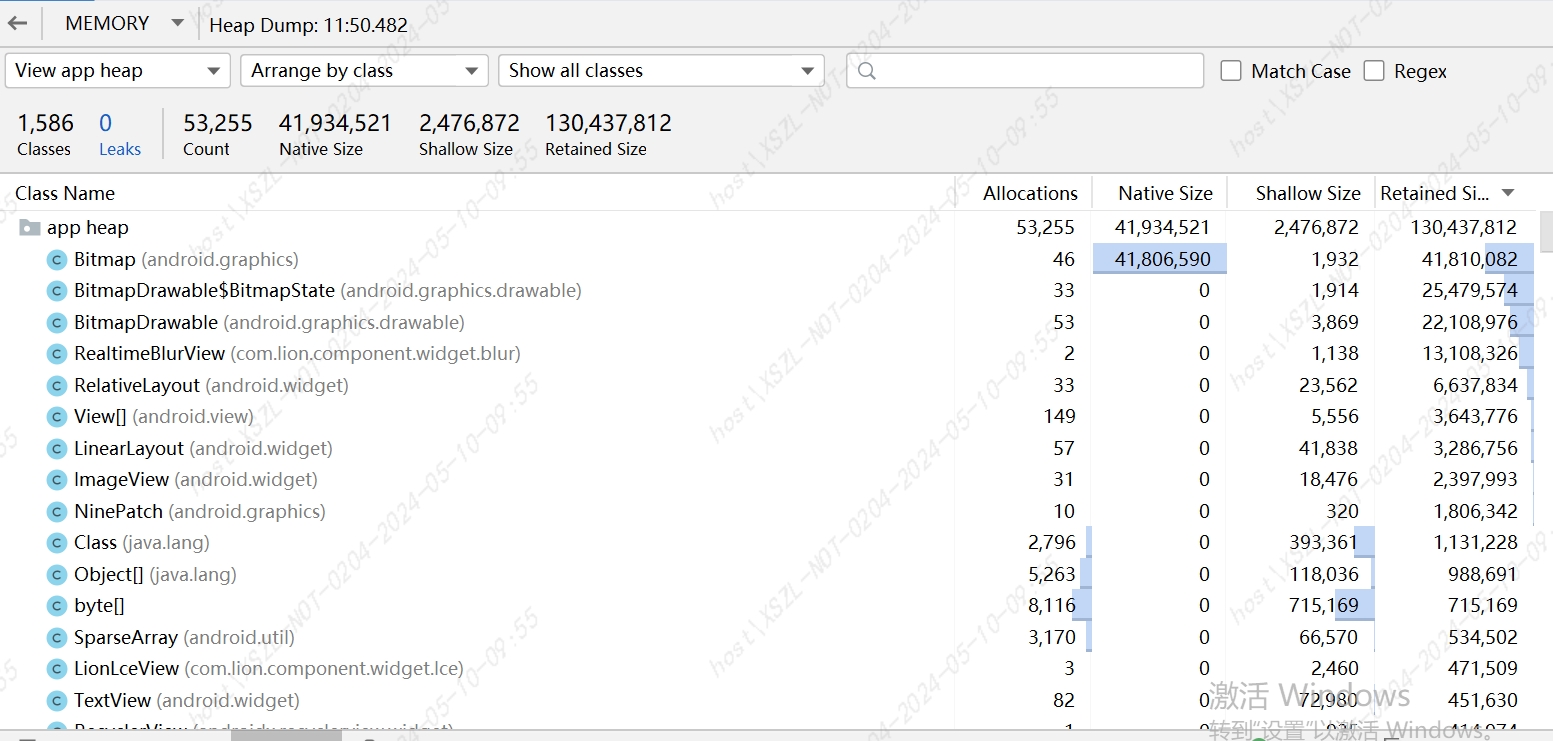Expand the Show all classes dropdown

(661, 71)
